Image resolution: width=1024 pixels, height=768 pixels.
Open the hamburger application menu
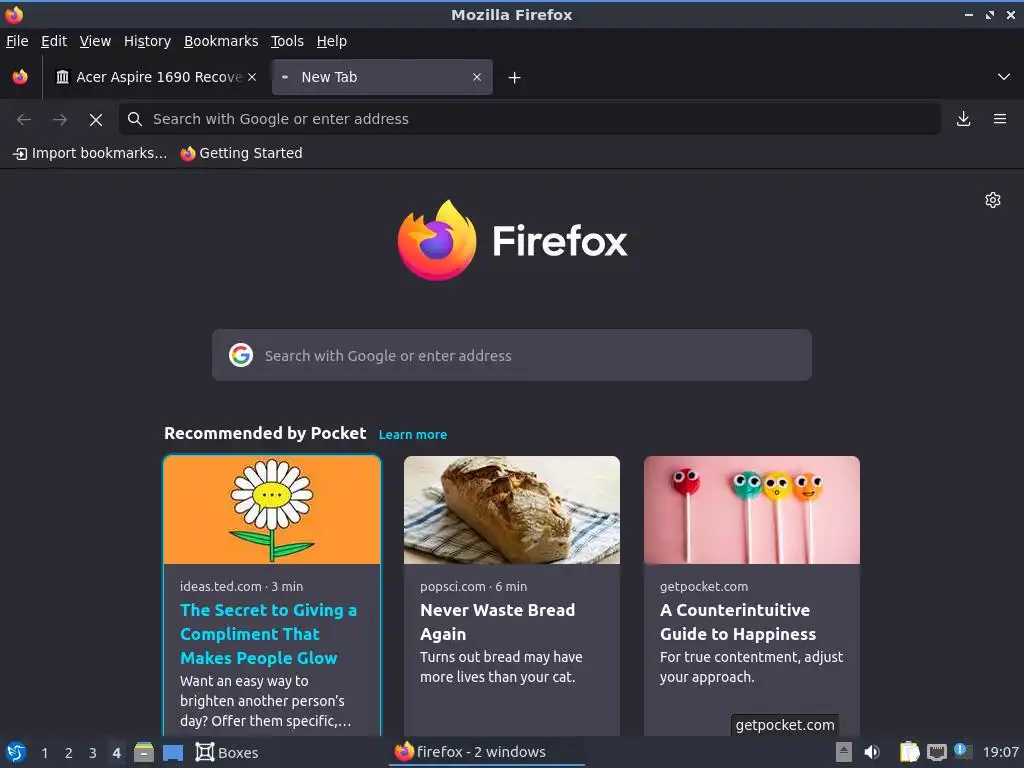tap(1000, 119)
